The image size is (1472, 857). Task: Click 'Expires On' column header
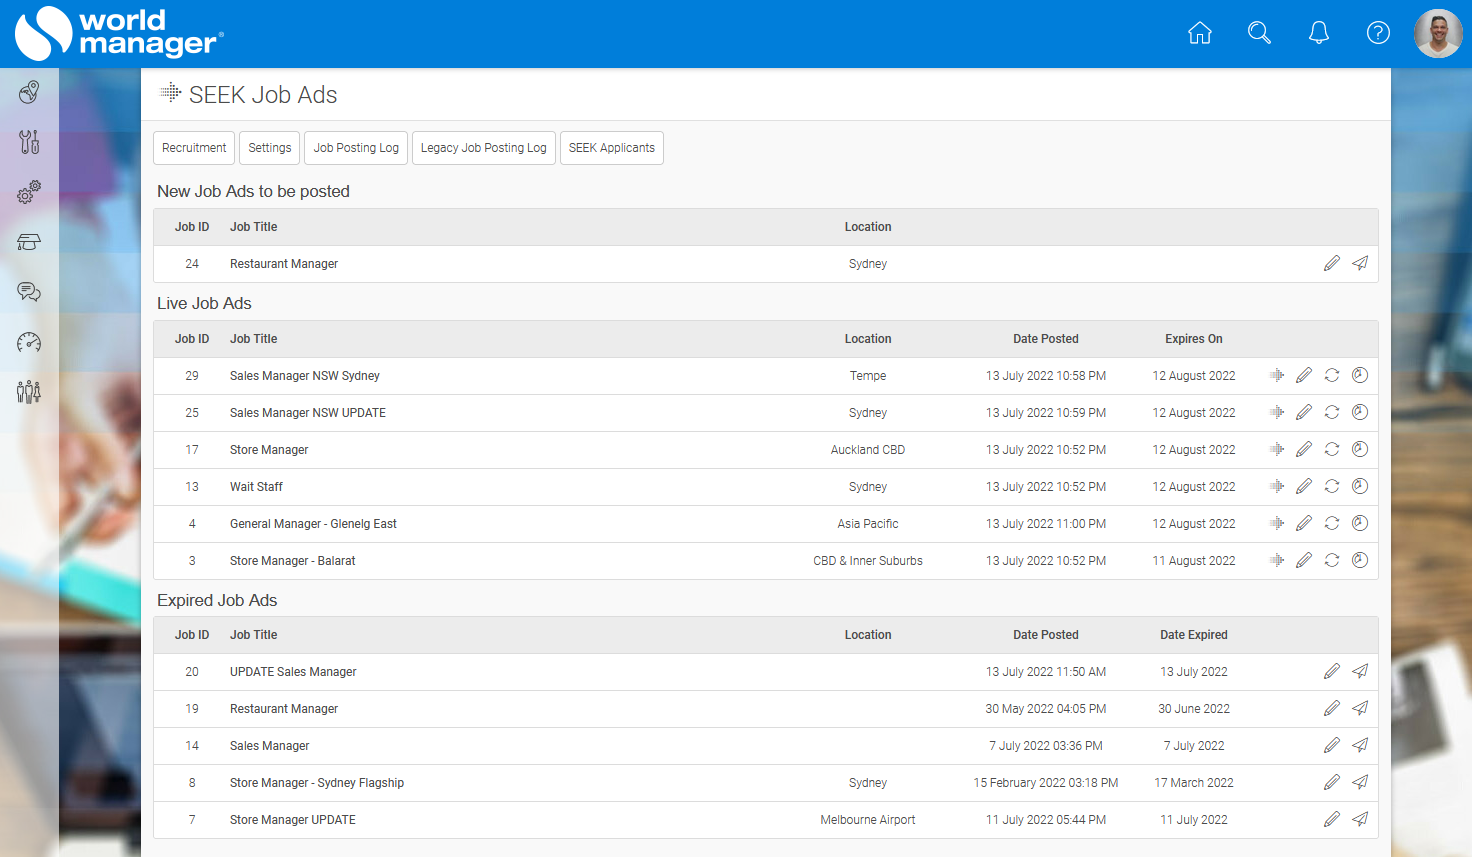[x=1194, y=339]
